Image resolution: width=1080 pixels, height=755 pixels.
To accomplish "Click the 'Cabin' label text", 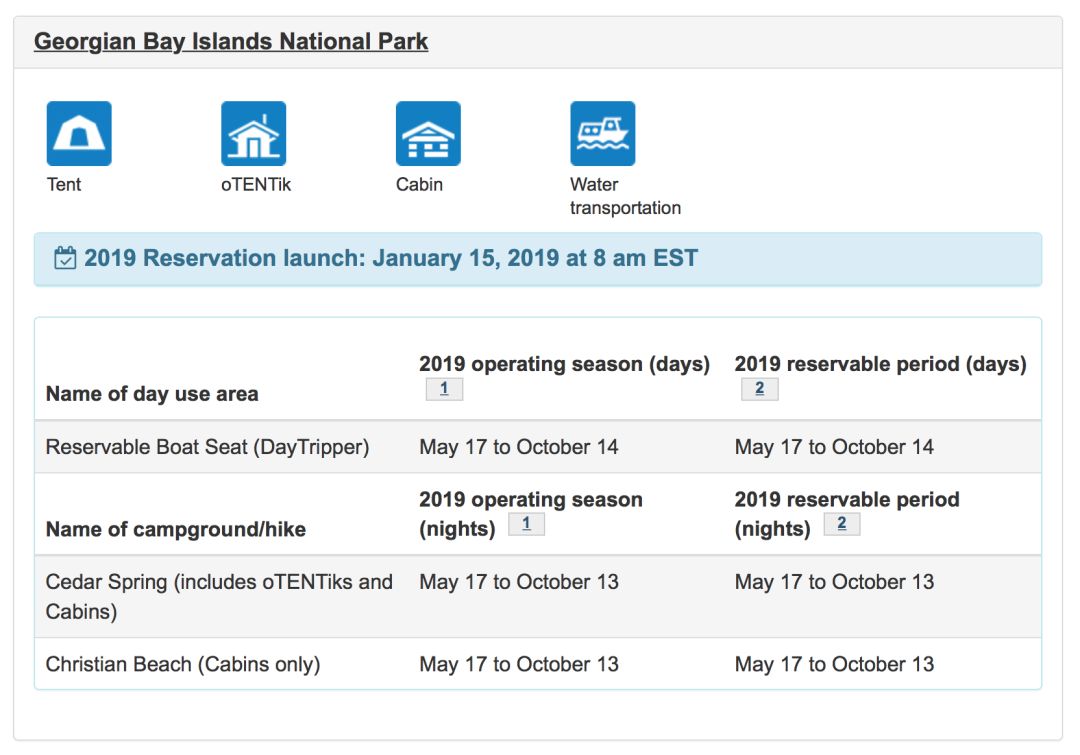I will [x=419, y=185].
